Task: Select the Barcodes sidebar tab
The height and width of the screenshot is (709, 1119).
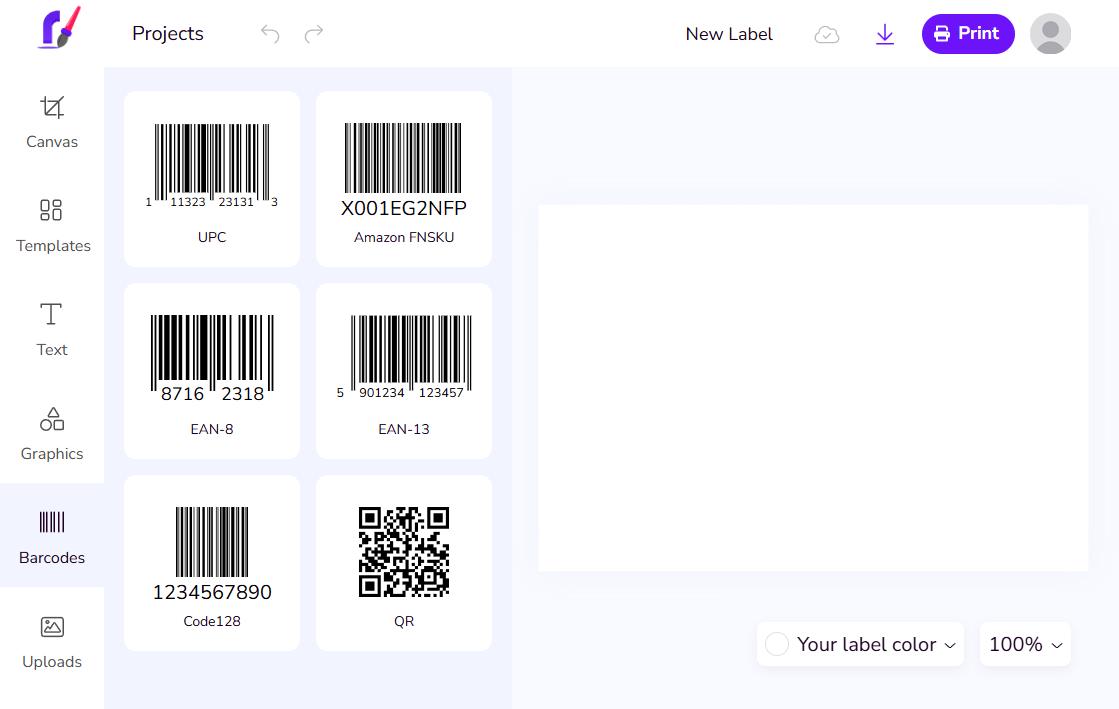Action: (x=52, y=537)
